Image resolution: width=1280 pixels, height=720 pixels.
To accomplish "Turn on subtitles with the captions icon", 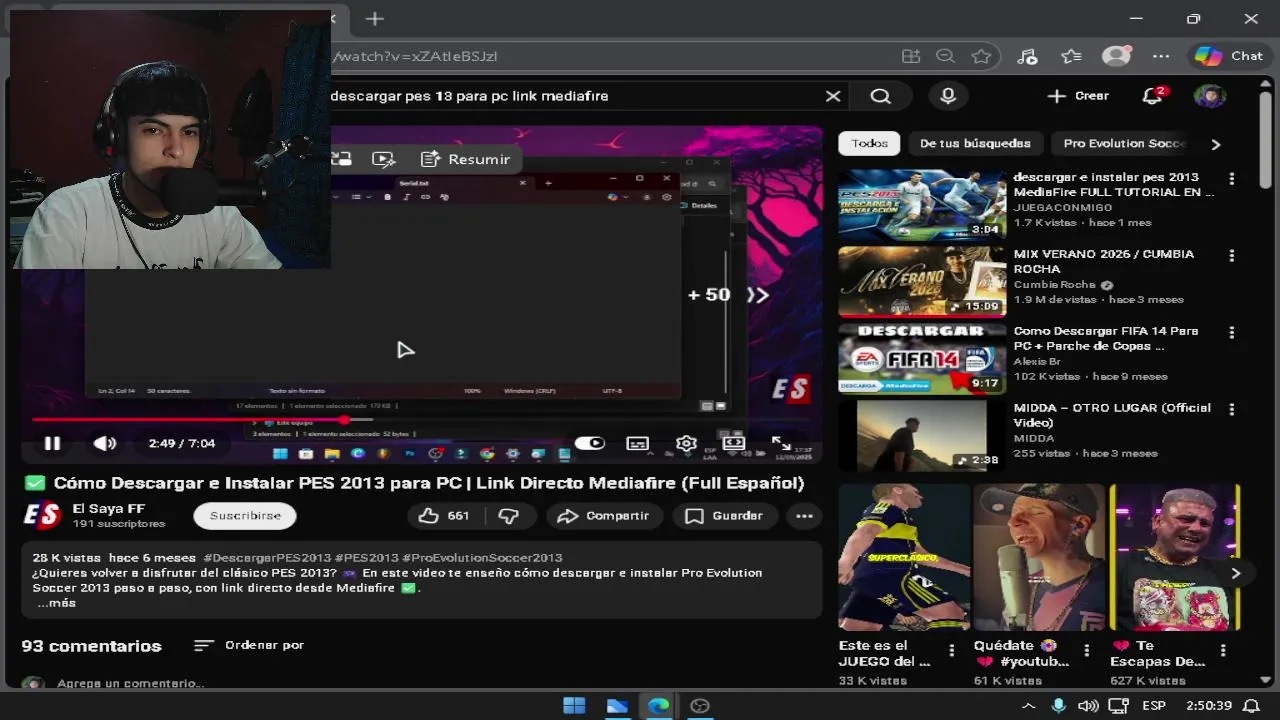I will [637, 443].
